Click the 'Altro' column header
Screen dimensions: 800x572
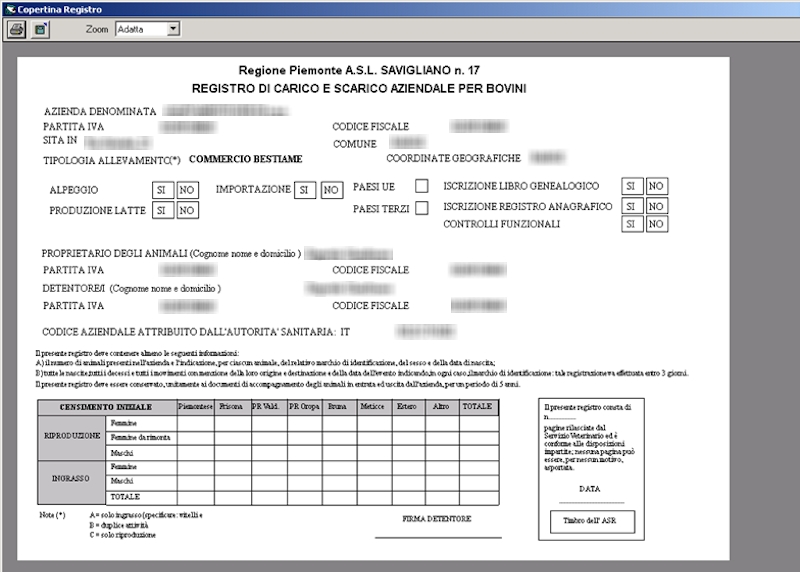[x=441, y=406]
